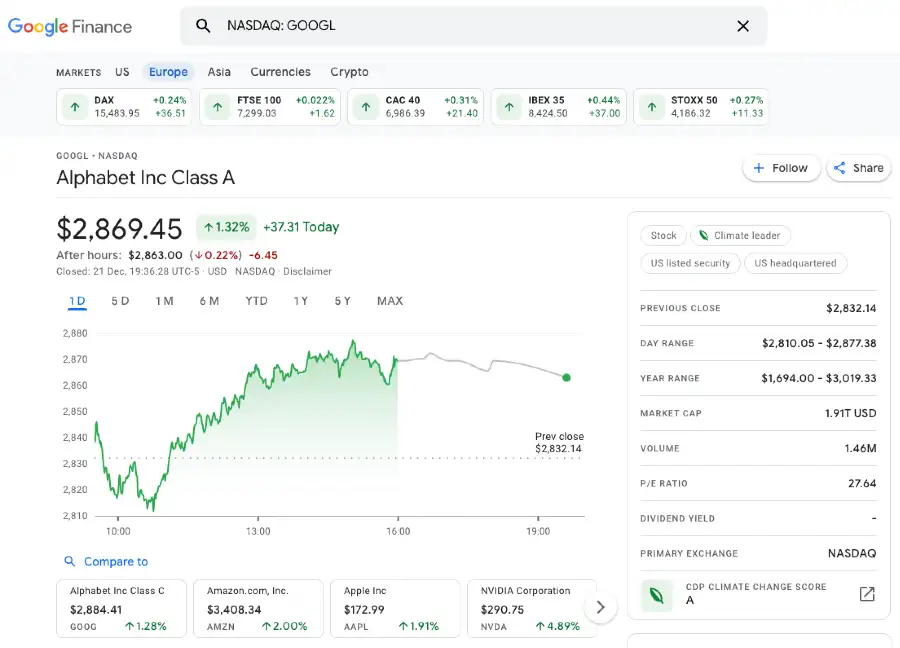Share this stock page
The image size is (900, 648).
point(859,168)
